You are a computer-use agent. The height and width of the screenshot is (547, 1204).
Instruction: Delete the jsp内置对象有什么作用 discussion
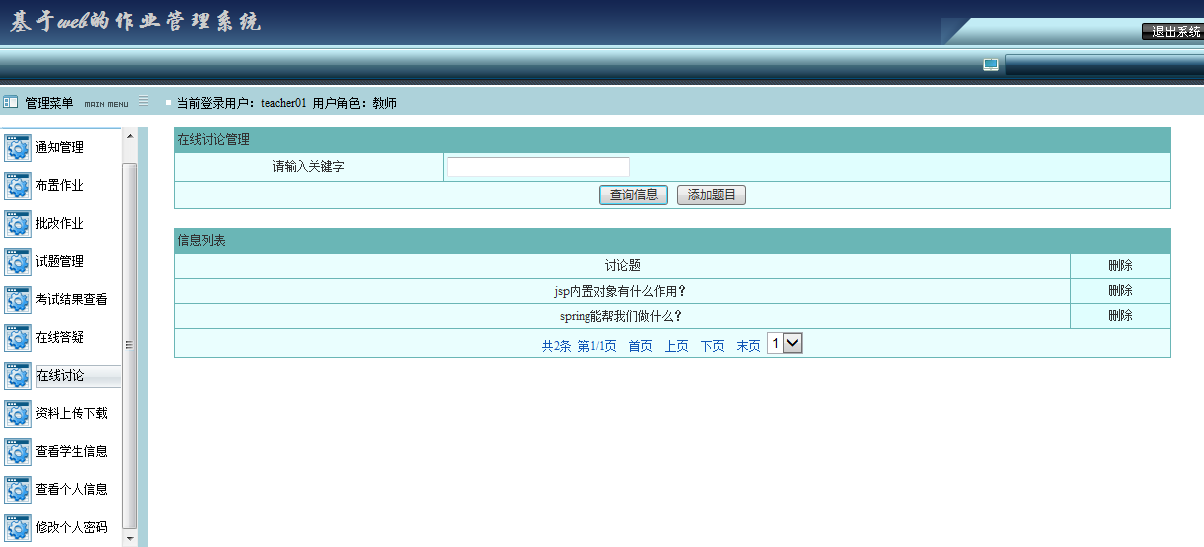pyautogui.click(x=1120, y=291)
